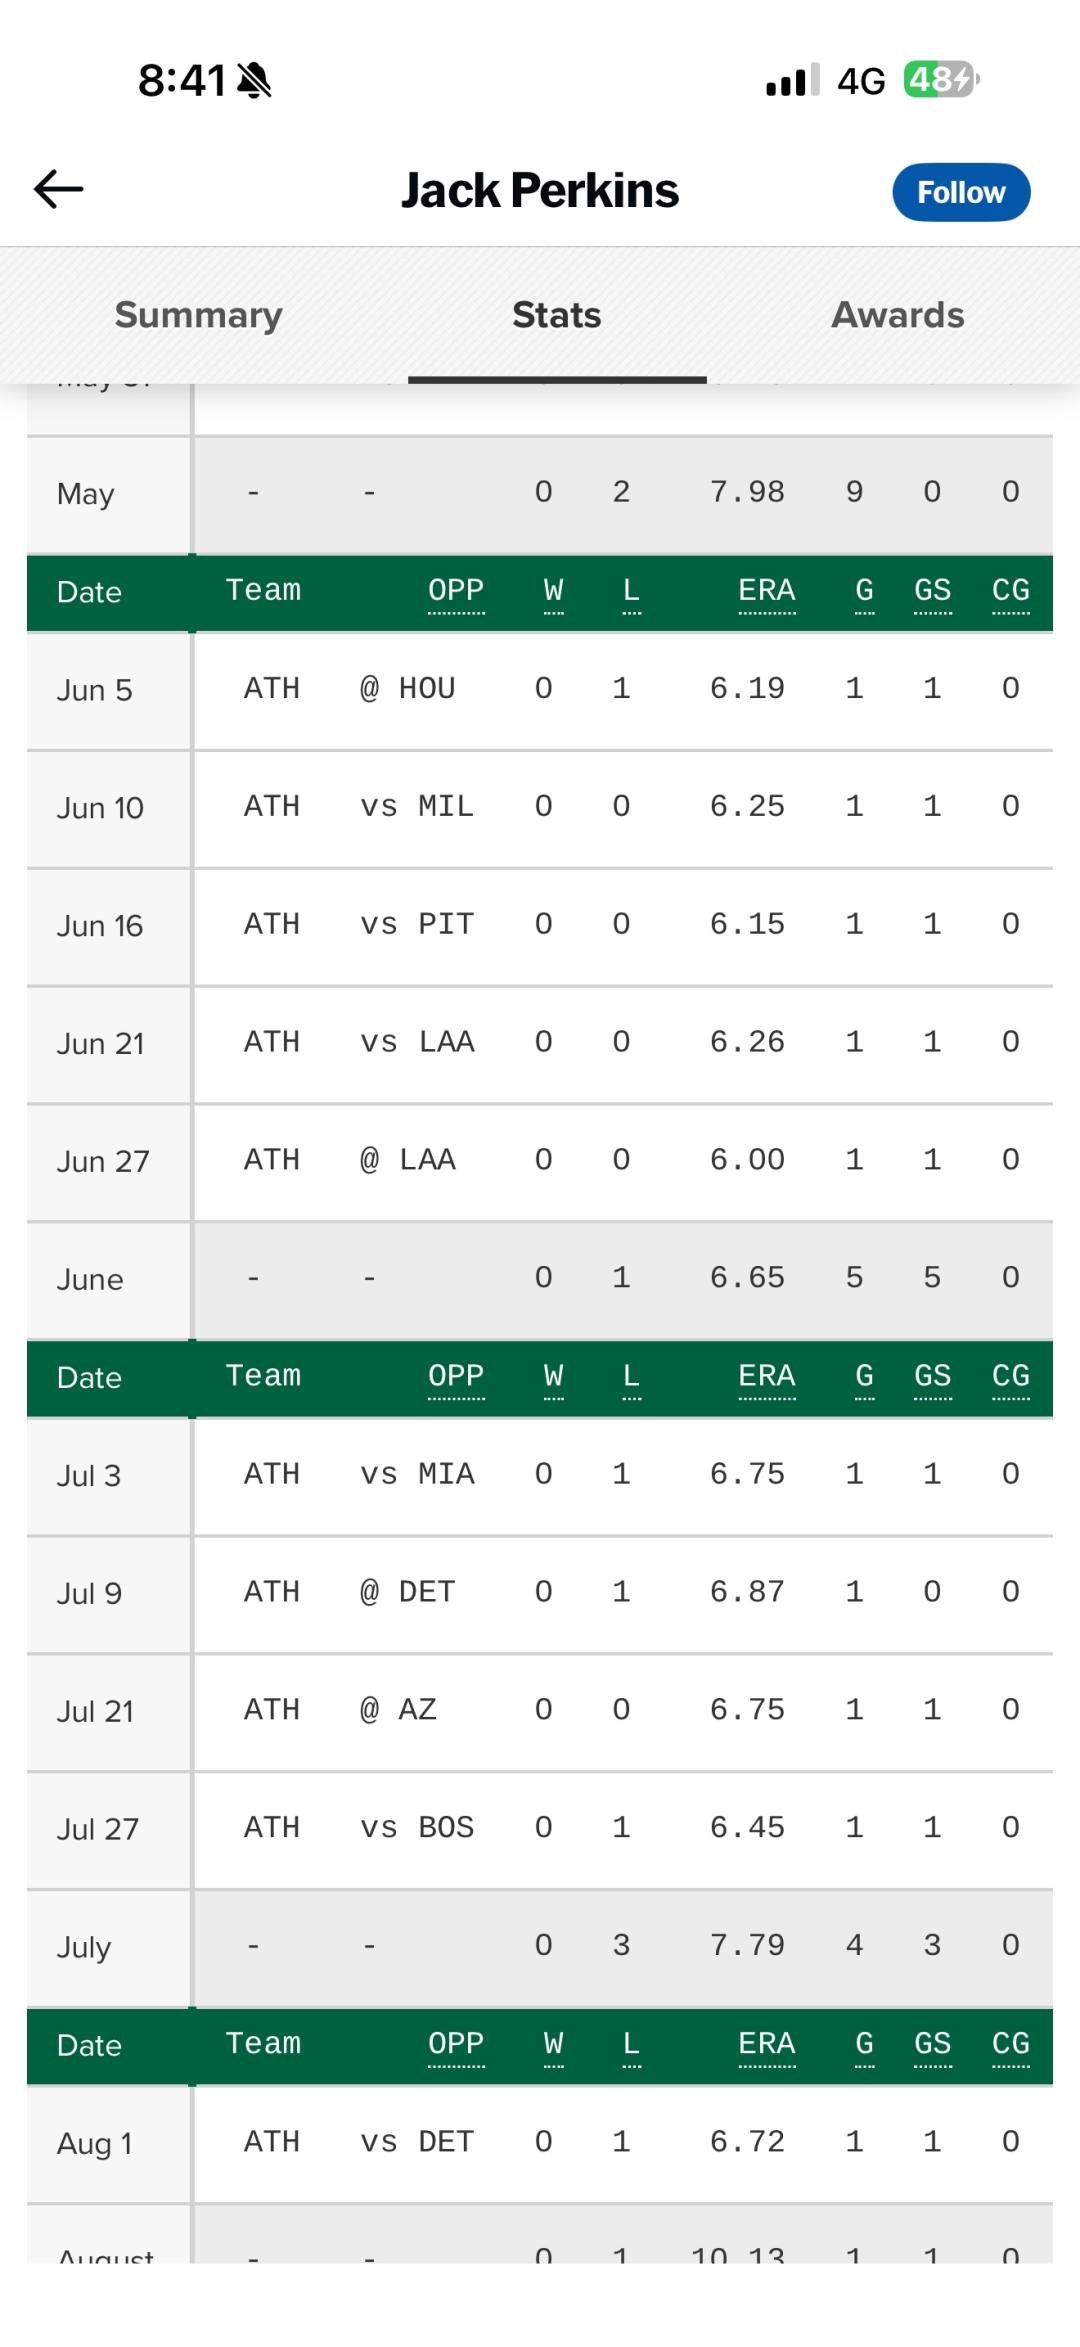Select the Jun 5 @ HOU game row
The height and width of the screenshot is (2347, 1080).
point(540,690)
